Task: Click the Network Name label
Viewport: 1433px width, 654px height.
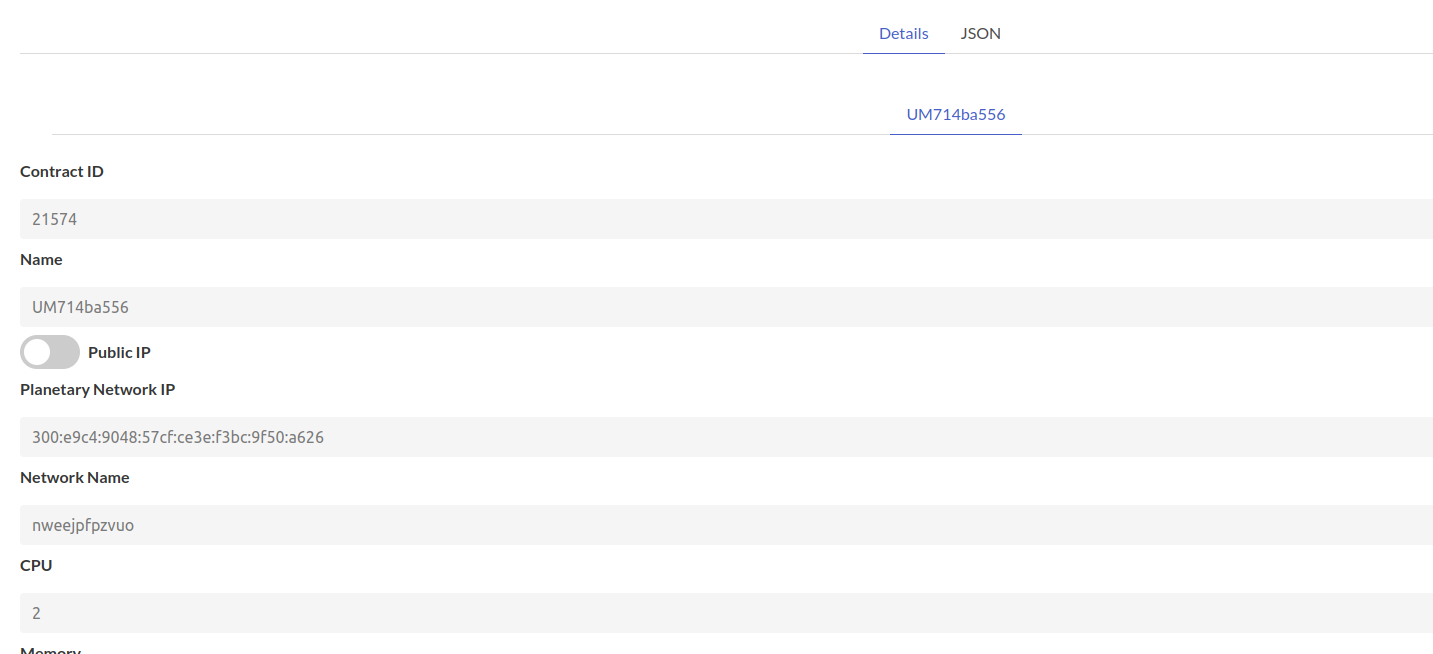Action: pyautogui.click(x=74, y=477)
